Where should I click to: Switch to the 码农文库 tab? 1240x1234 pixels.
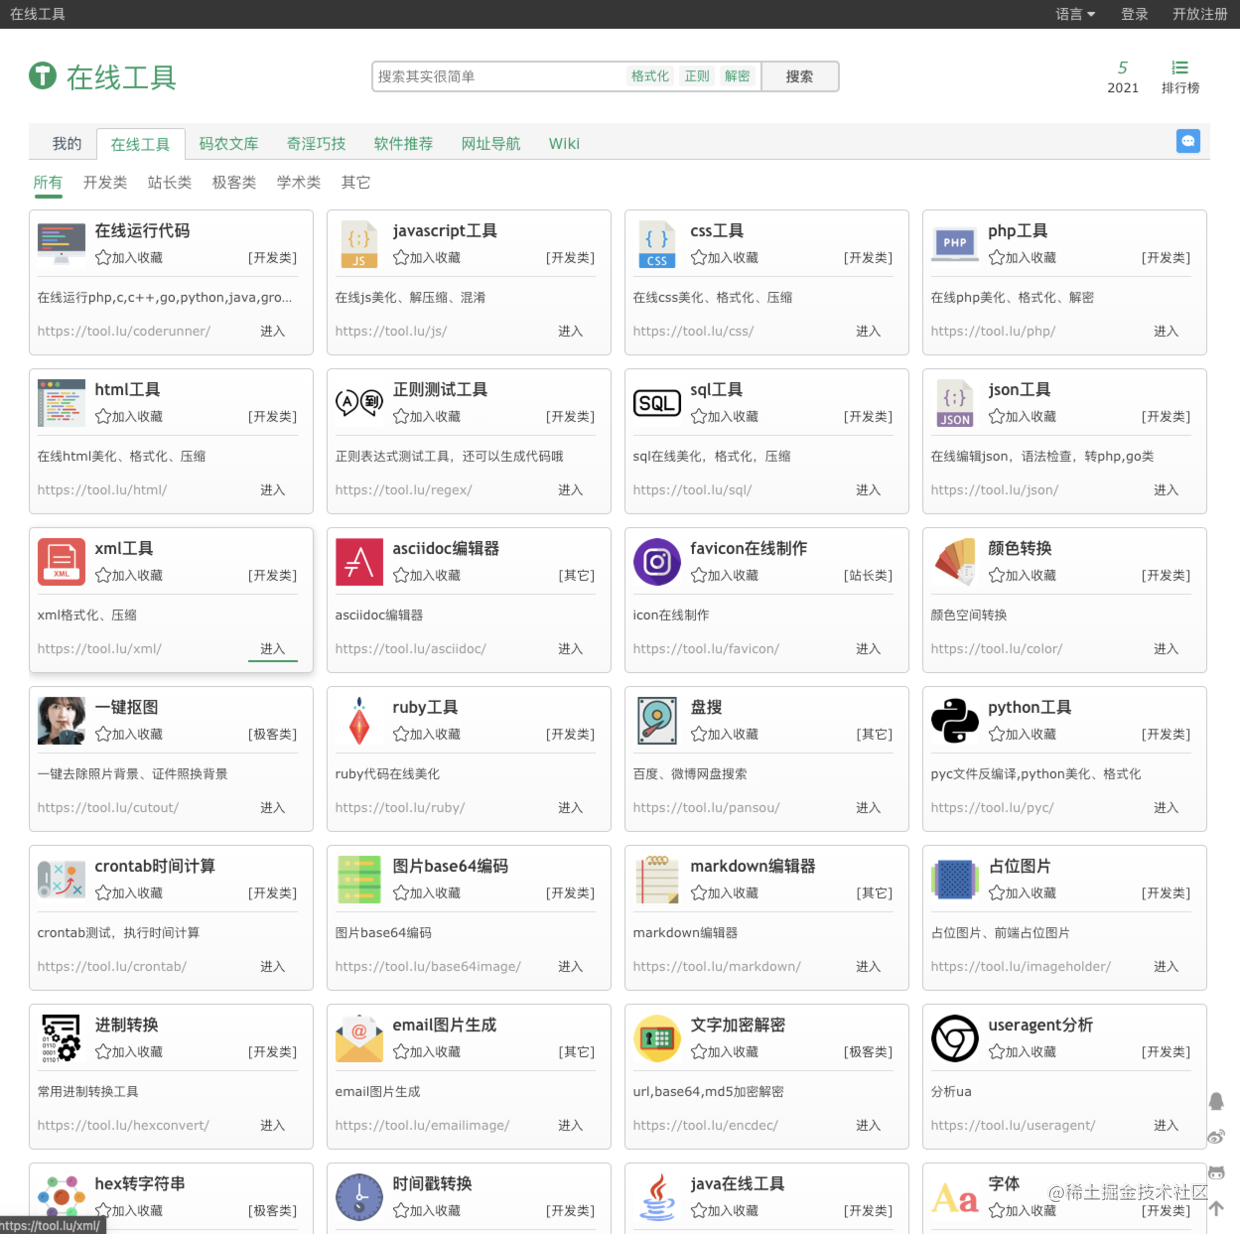(228, 144)
